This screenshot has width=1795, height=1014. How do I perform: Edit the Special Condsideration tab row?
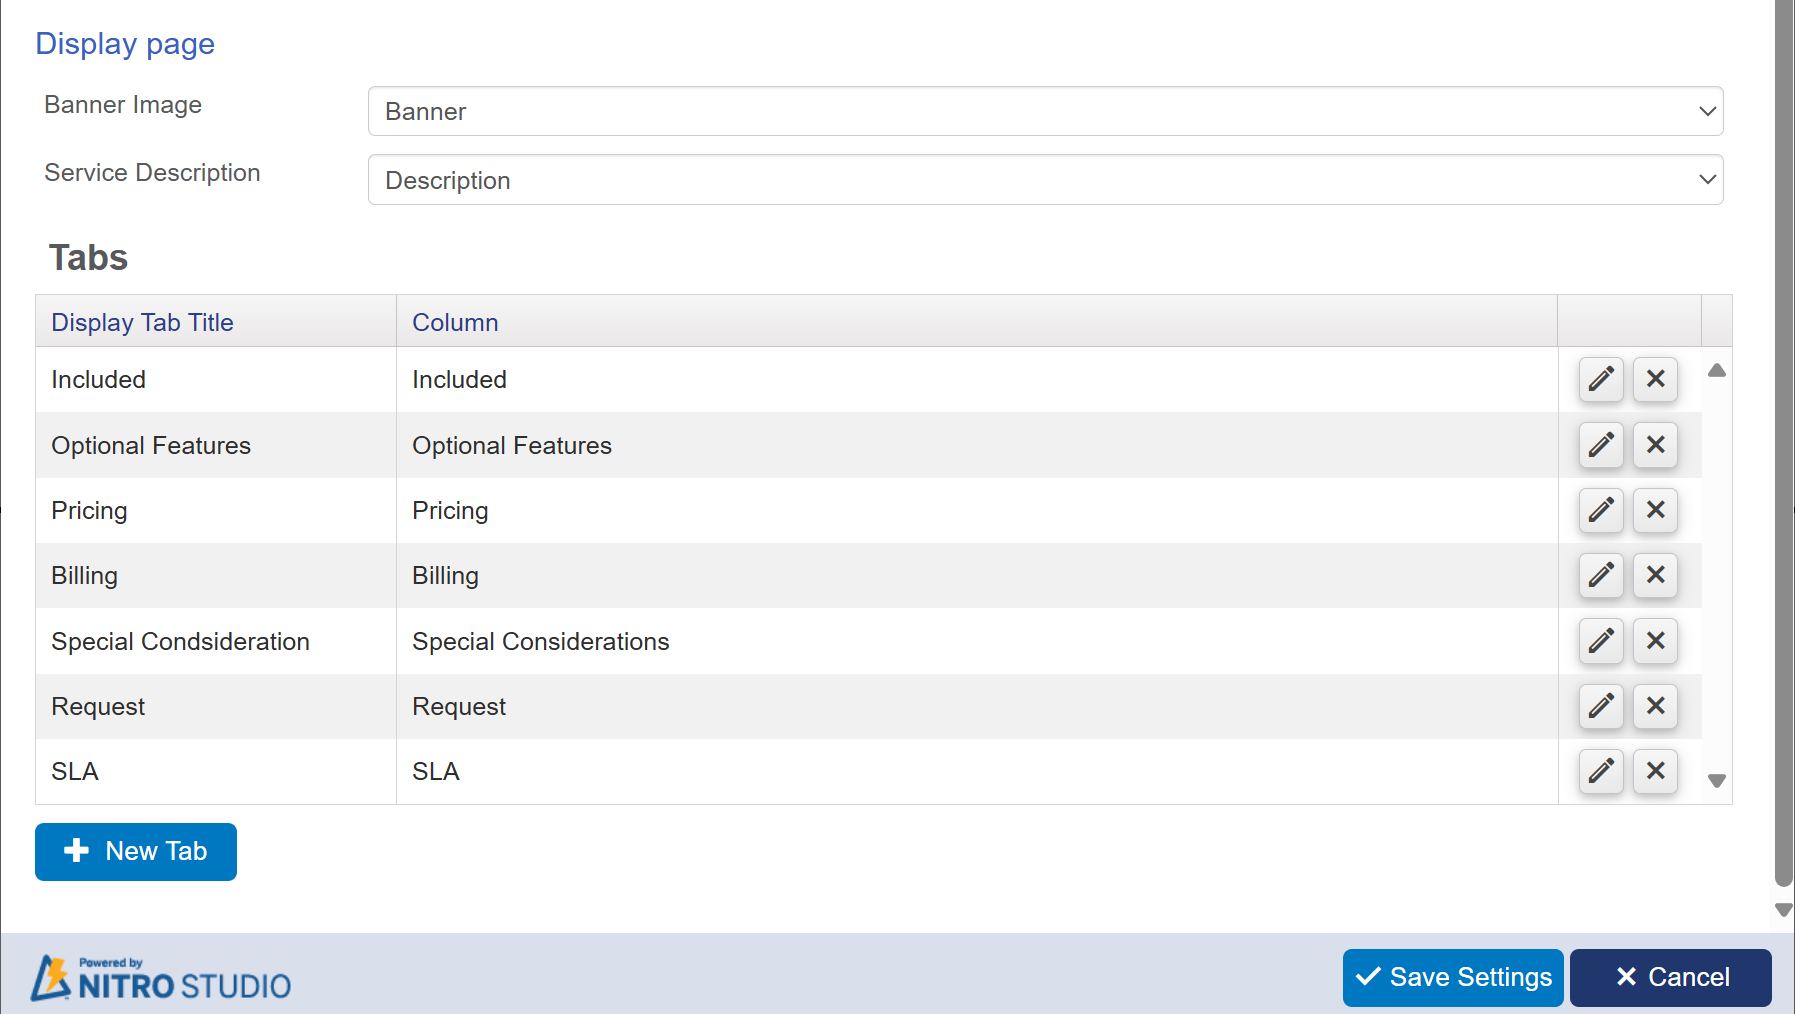[1601, 641]
